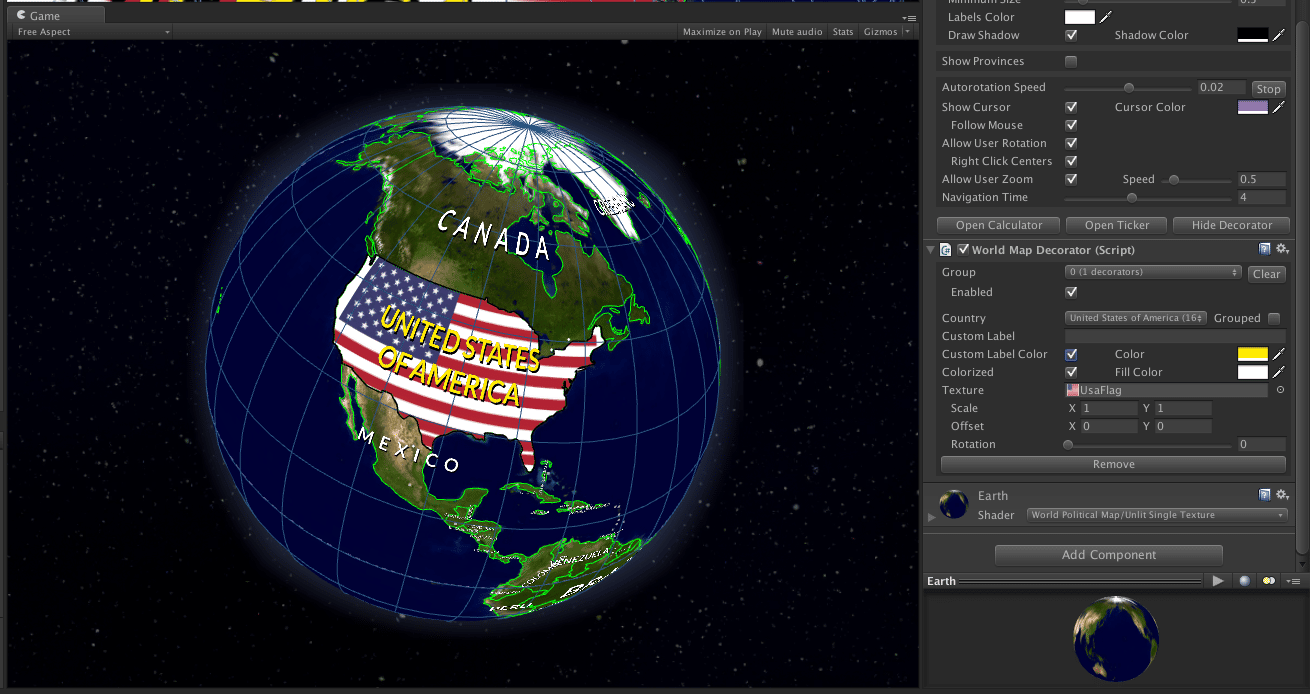Click the Add Component button
The height and width of the screenshot is (694, 1310).
tap(1108, 555)
